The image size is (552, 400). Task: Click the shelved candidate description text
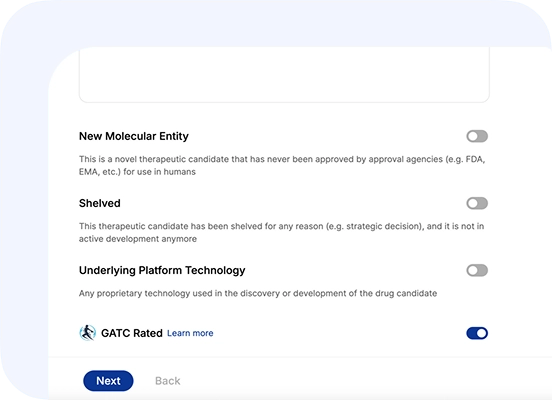[x=281, y=232]
